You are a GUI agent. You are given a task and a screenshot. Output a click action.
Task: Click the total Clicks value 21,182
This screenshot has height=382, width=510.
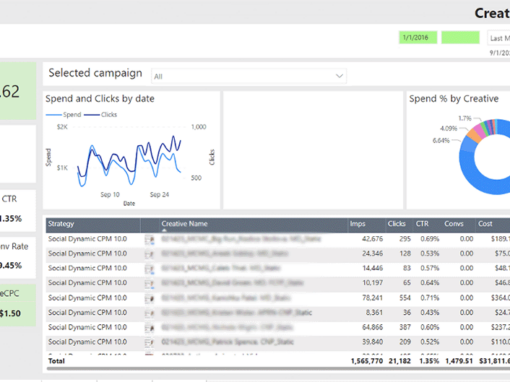pos(400,361)
